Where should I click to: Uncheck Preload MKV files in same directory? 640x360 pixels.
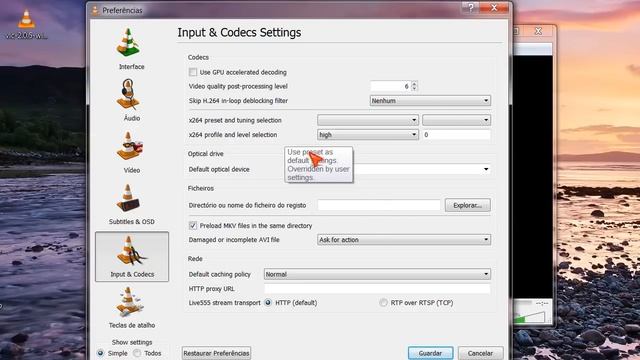click(193, 225)
